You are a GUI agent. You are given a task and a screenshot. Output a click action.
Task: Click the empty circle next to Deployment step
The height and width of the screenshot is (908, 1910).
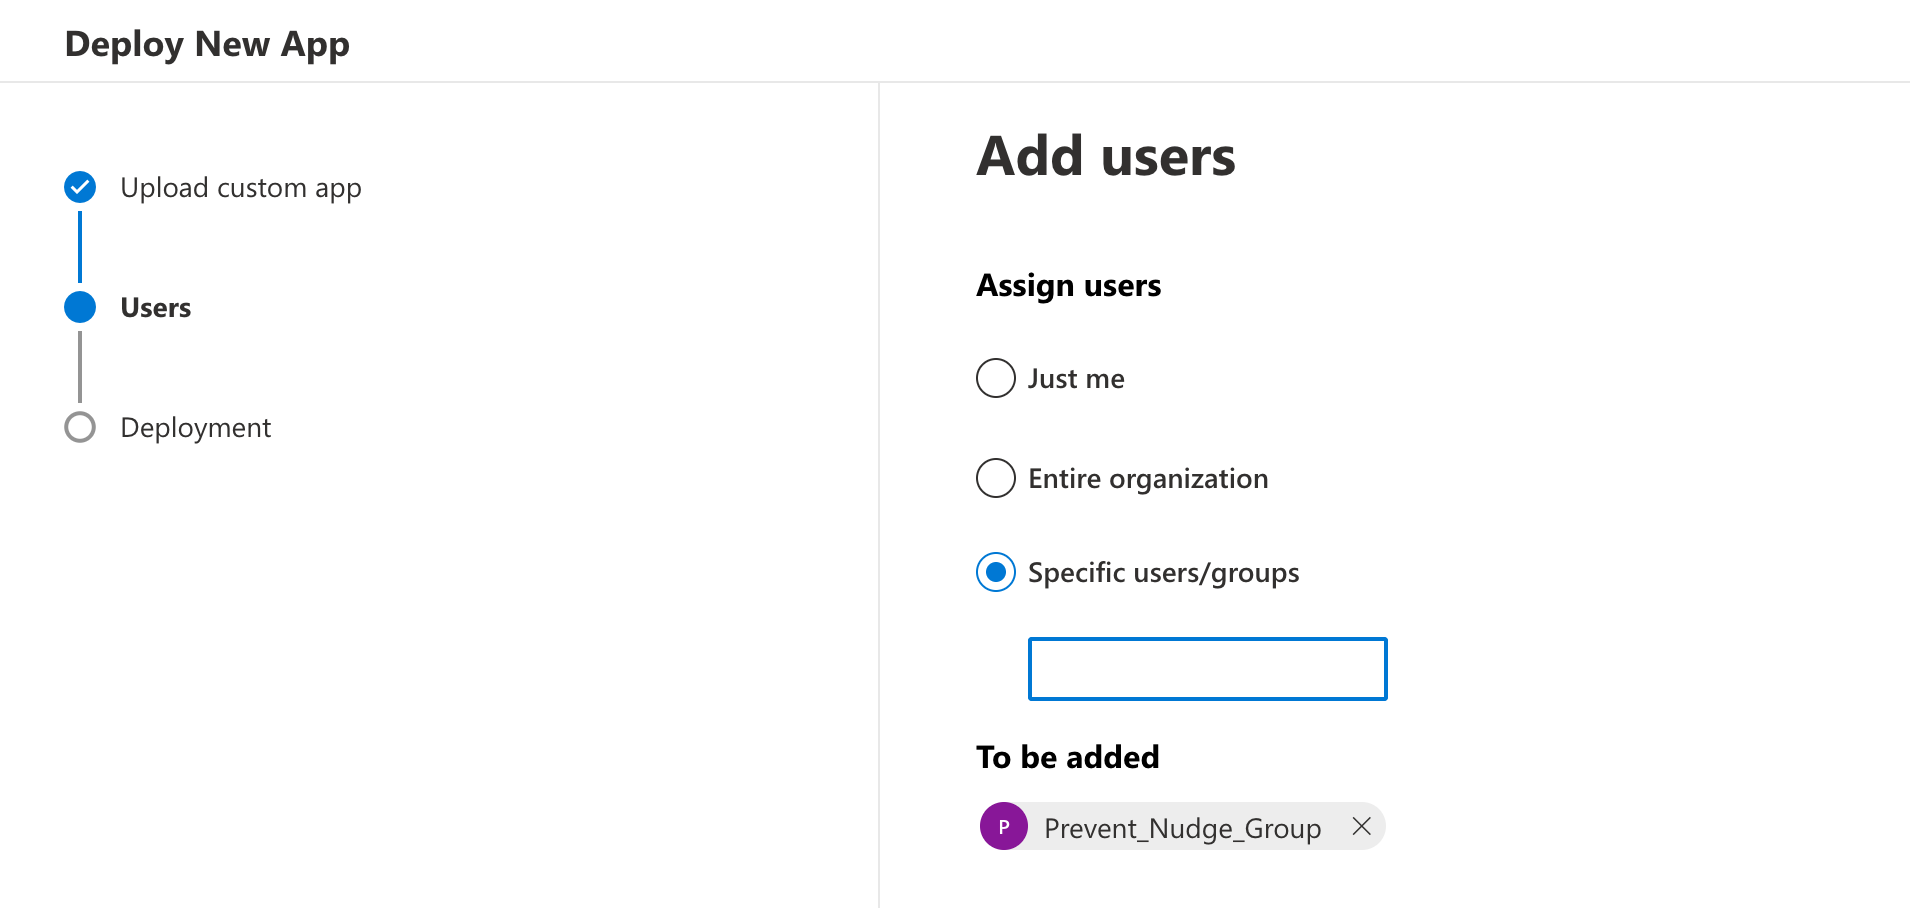(79, 427)
